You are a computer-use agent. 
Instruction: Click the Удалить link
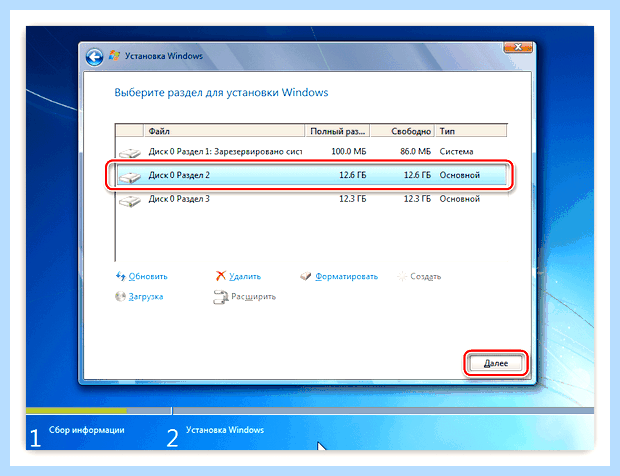point(245,276)
